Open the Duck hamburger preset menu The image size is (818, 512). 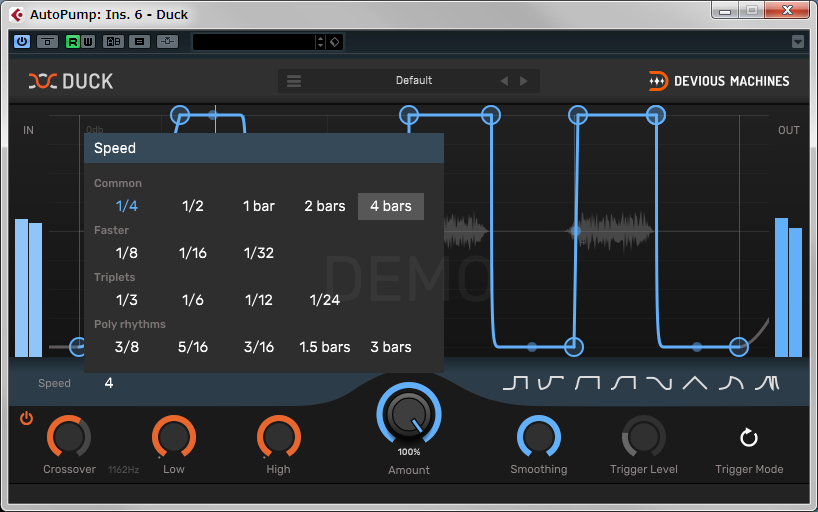coord(294,81)
